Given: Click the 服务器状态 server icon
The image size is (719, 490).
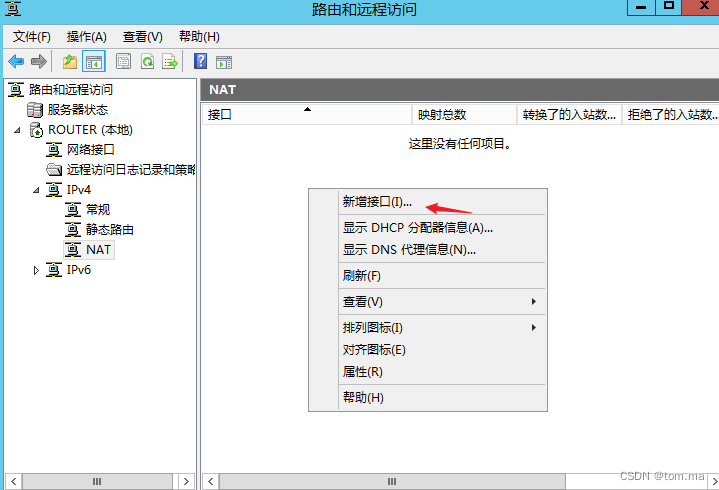Looking at the screenshot, I should coord(35,110).
